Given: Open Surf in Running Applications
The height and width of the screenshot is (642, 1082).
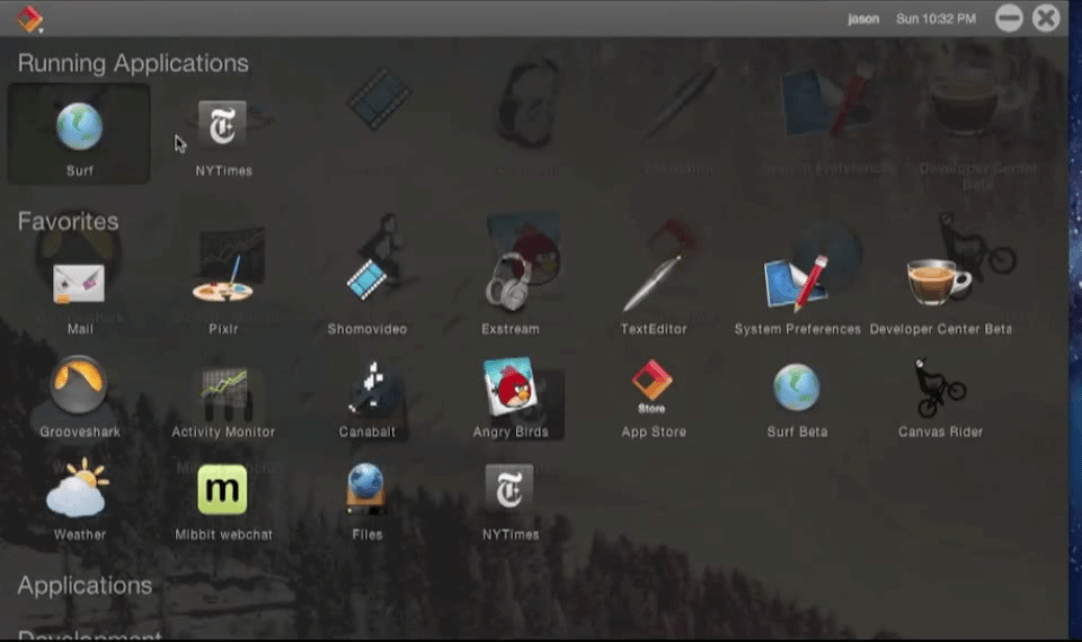Looking at the screenshot, I should (x=79, y=135).
